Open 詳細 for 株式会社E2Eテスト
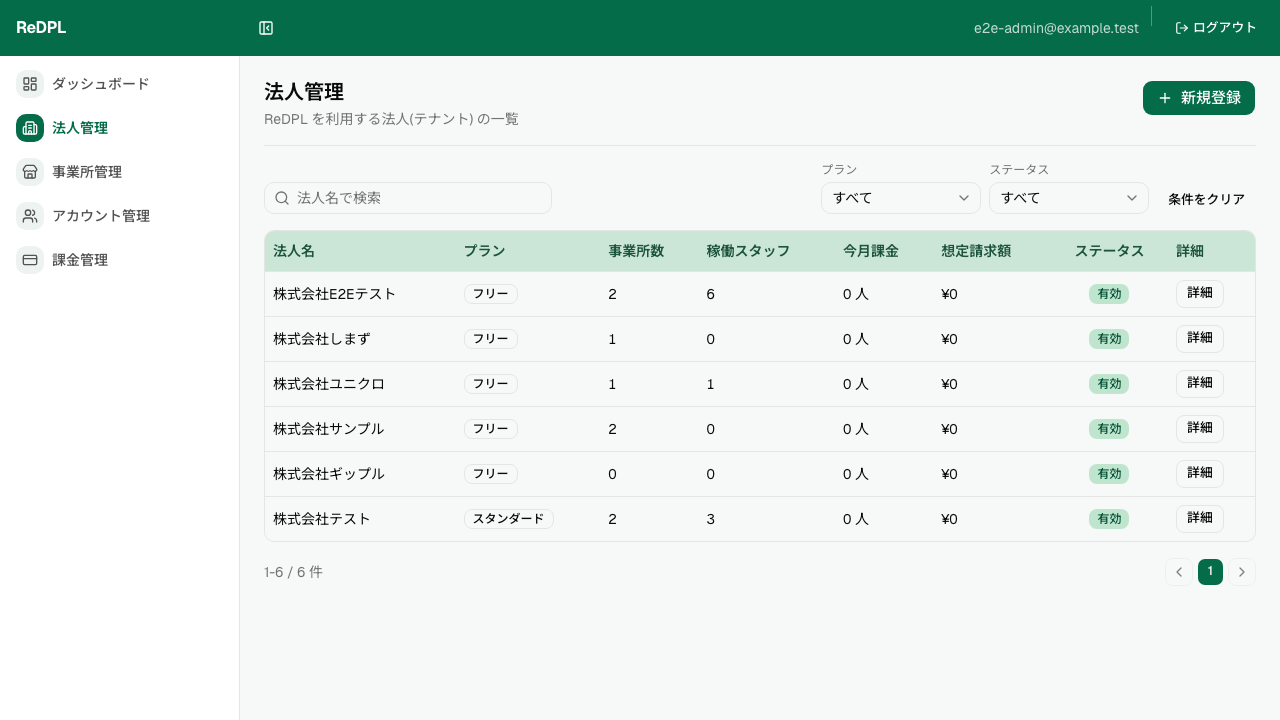The height and width of the screenshot is (720, 1280). click(x=1200, y=294)
